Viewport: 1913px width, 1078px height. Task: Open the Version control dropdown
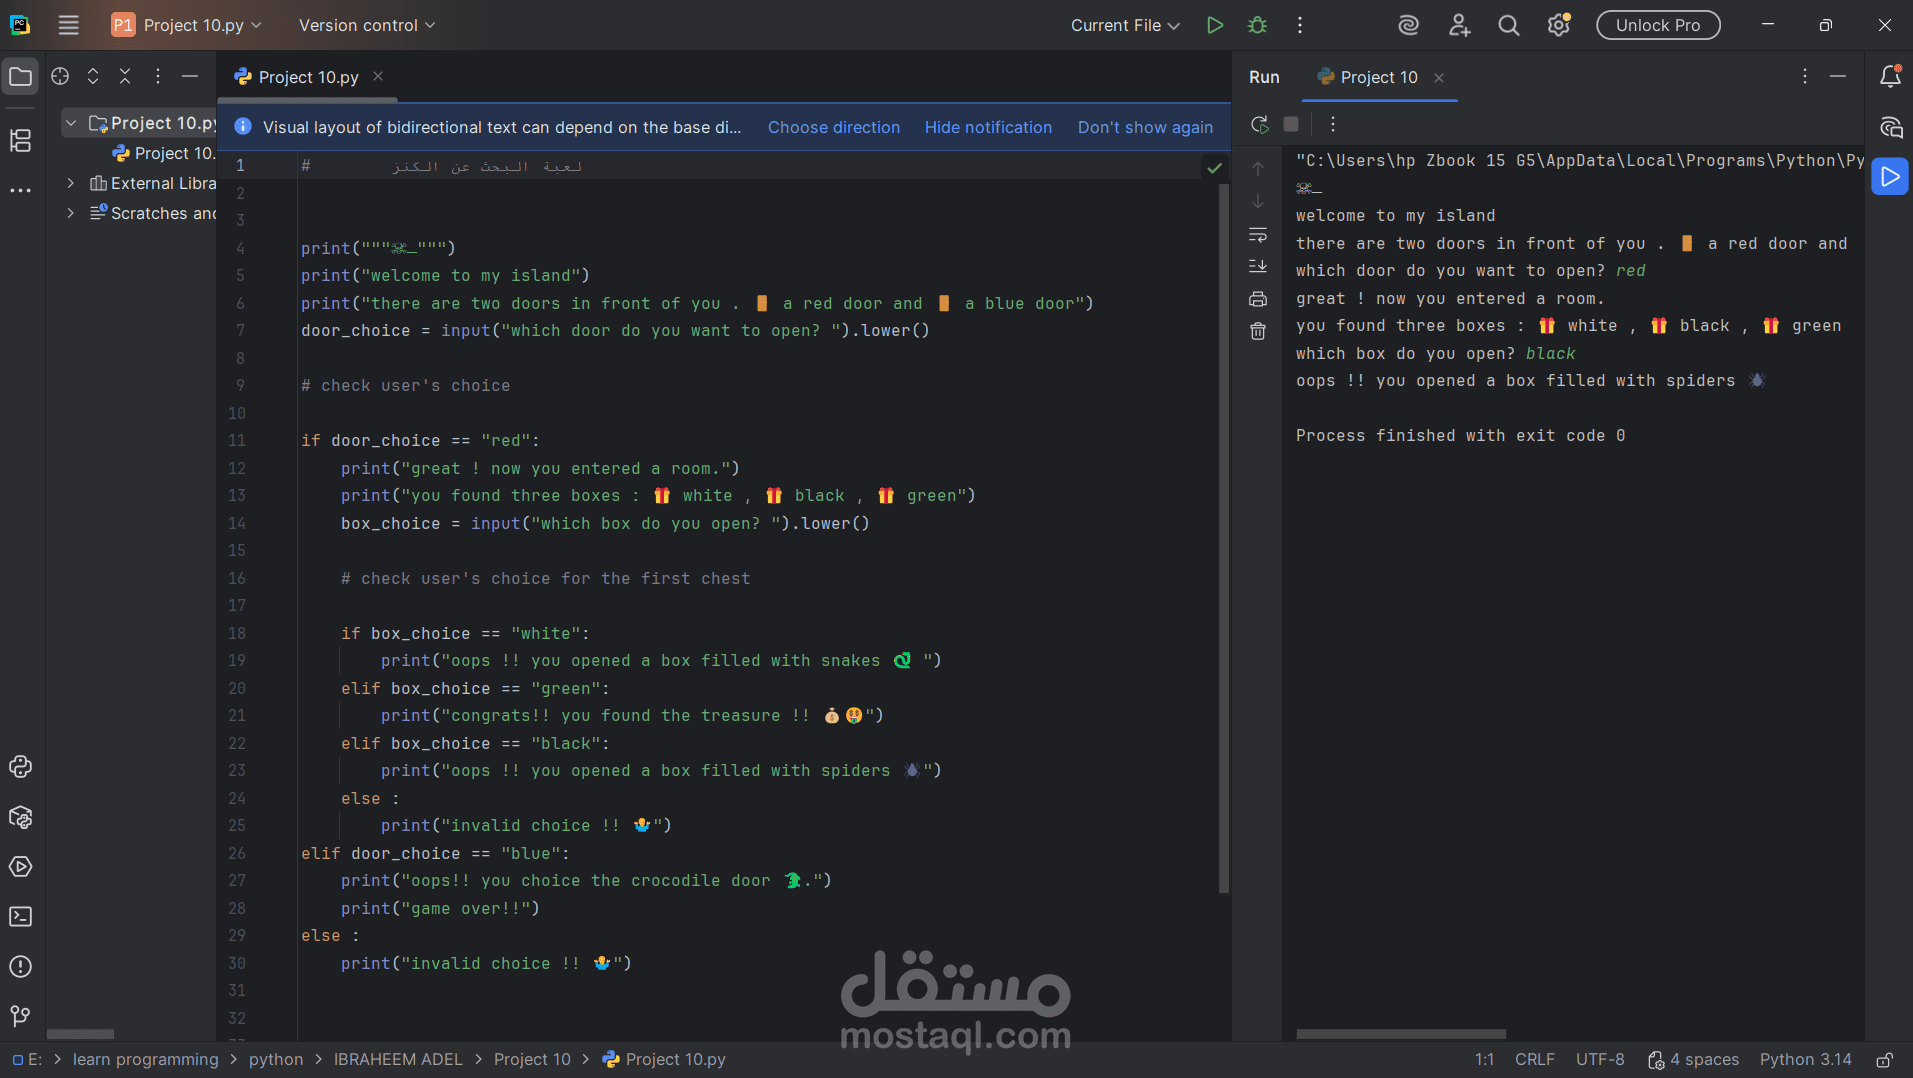coord(365,25)
